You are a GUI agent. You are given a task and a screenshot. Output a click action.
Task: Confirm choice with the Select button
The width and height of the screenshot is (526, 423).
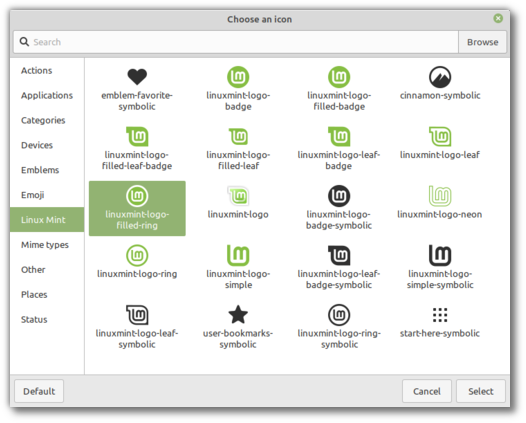click(x=481, y=391)
